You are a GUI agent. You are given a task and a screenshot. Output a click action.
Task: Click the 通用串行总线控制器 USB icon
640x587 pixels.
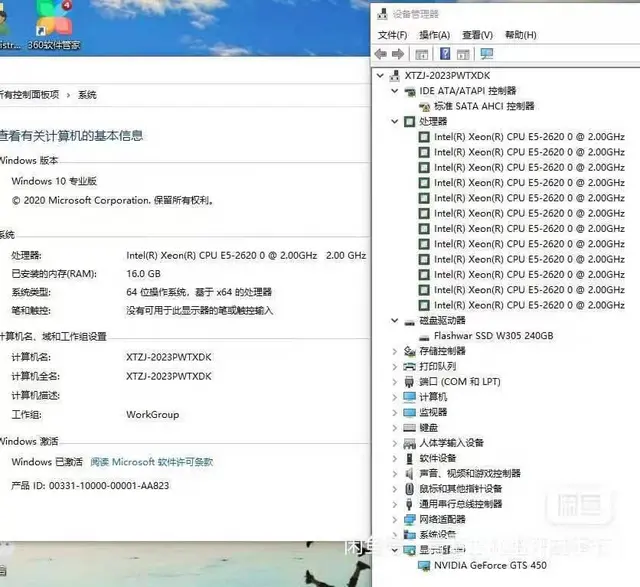409,504
